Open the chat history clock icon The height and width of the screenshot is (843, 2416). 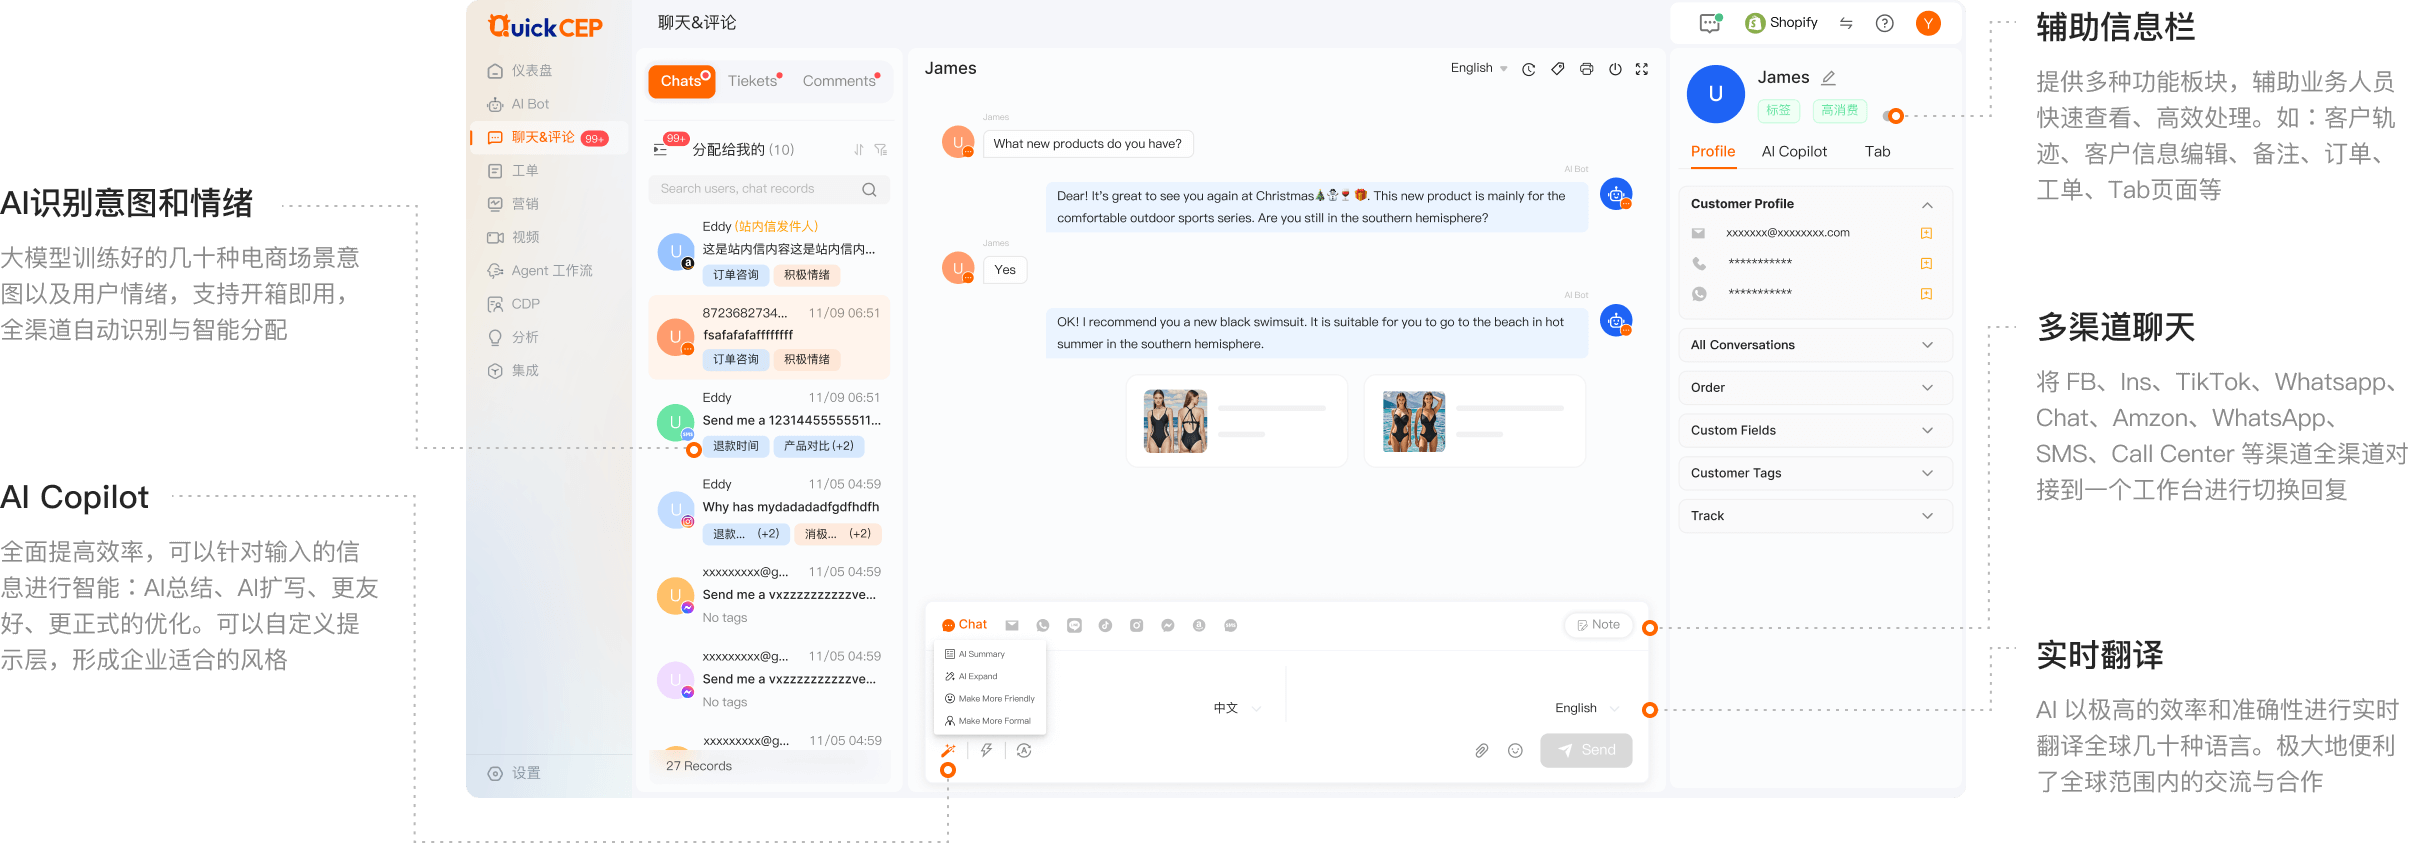[1528, 69]
